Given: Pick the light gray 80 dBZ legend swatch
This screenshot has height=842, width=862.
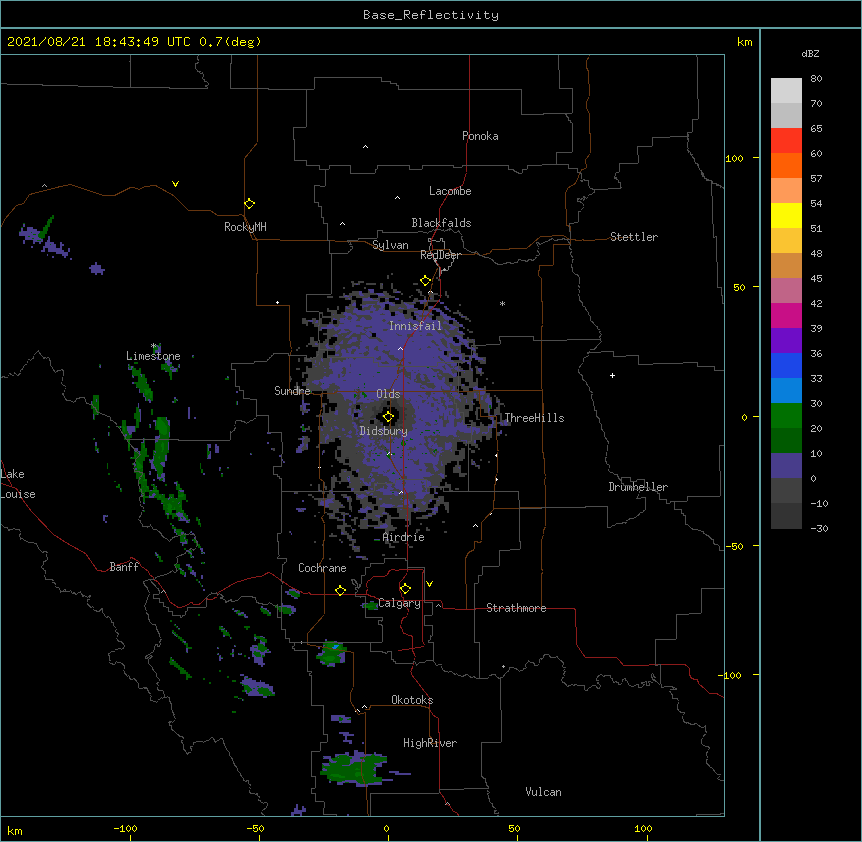Looking at the screenshot, I should coord(786,91).
